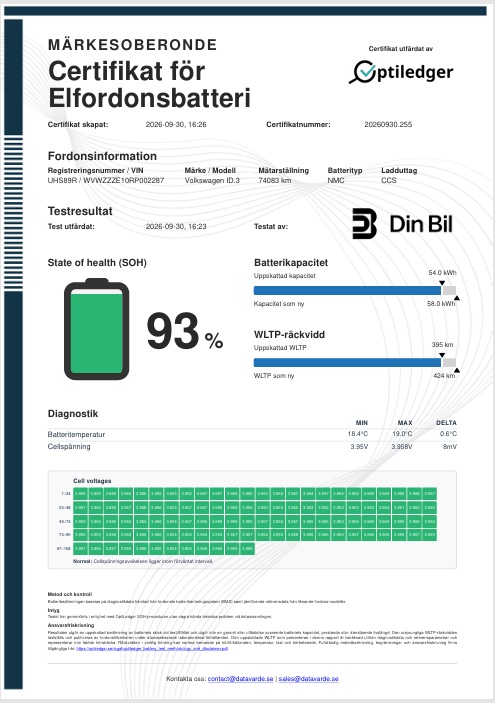Select the registration 'UHS89R / WVWZZZE10RP002287'
This screenshot has width=495, height=703.
(x=106, y=180)
